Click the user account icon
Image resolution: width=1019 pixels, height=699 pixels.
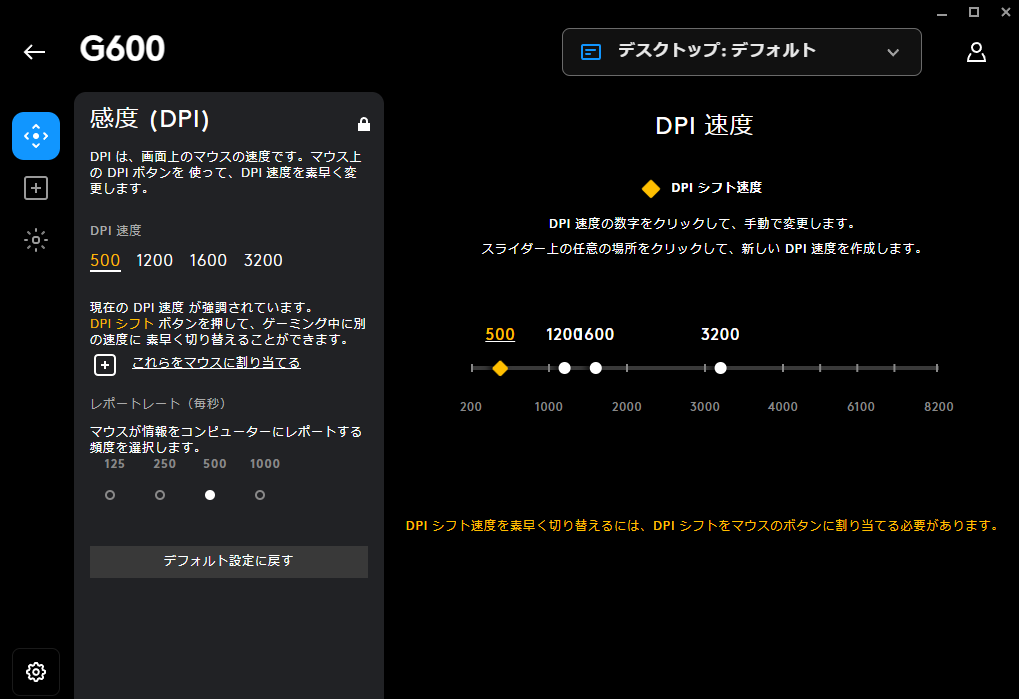(x=976, y=52)
